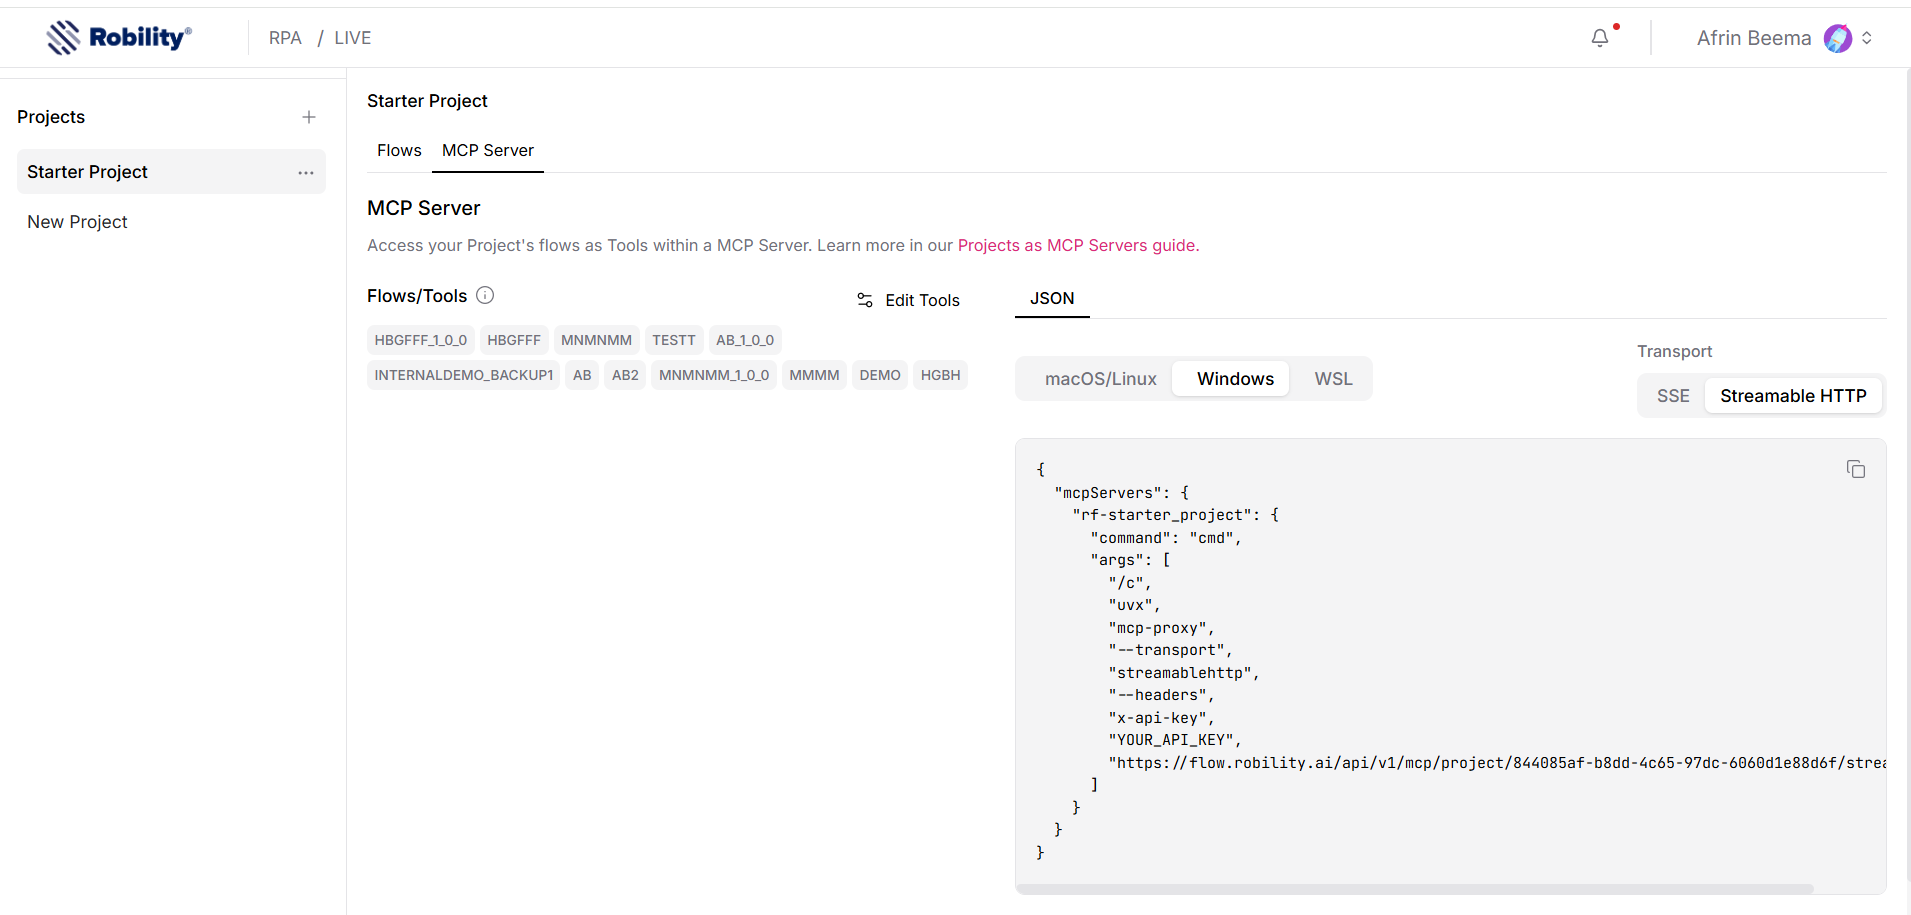
Task: Click the Edit Tools button label
Action: (x=922, y=300)
